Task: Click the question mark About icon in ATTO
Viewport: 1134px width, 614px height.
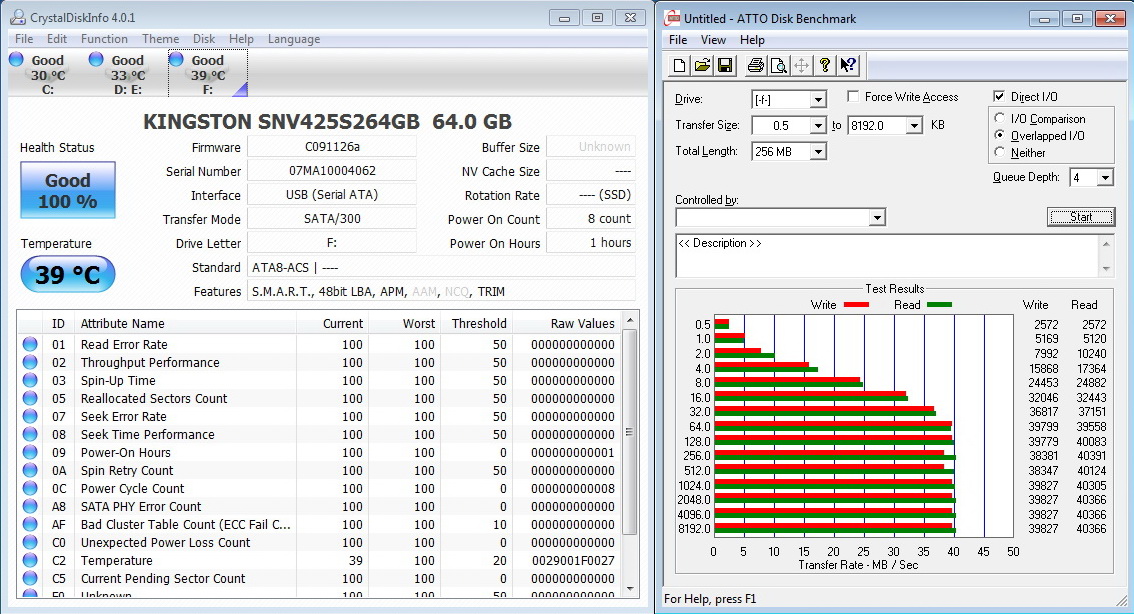Action: tap(824, 66)
